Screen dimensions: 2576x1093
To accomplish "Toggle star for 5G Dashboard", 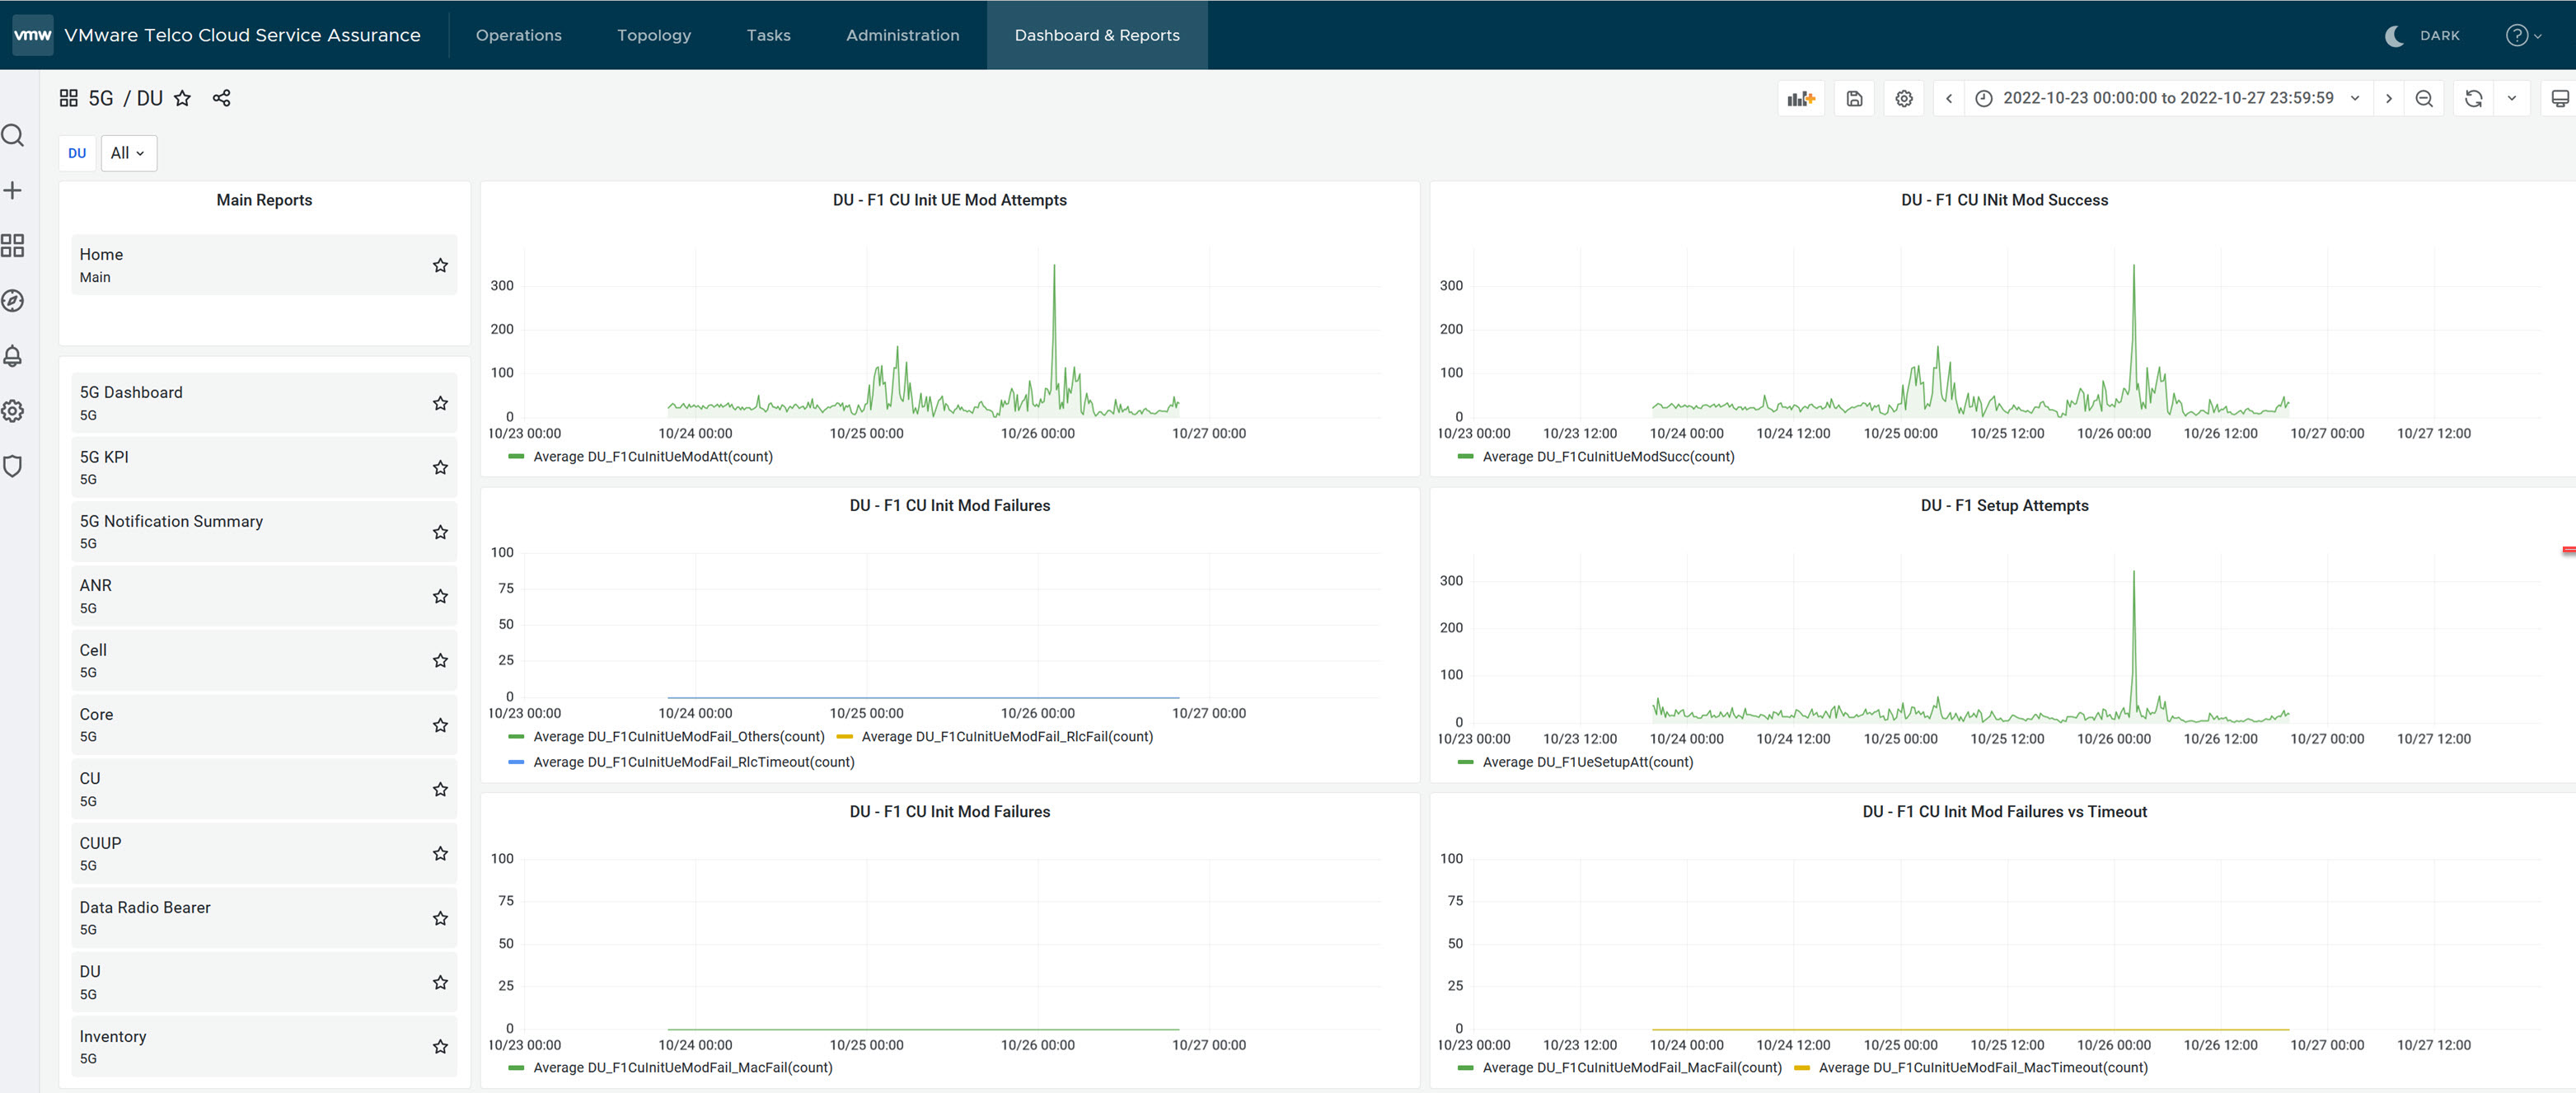I will coord(440,403).
